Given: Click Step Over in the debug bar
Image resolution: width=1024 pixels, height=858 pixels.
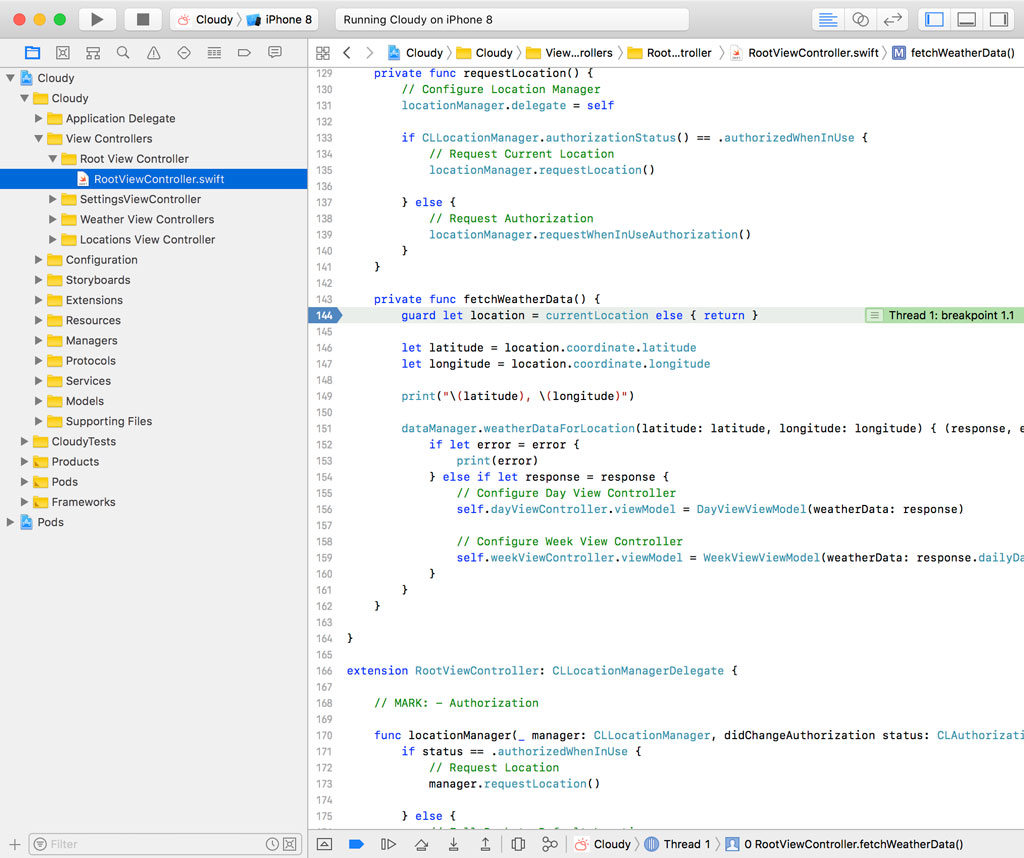Looking at the screenshot, I should pos(422,844).
